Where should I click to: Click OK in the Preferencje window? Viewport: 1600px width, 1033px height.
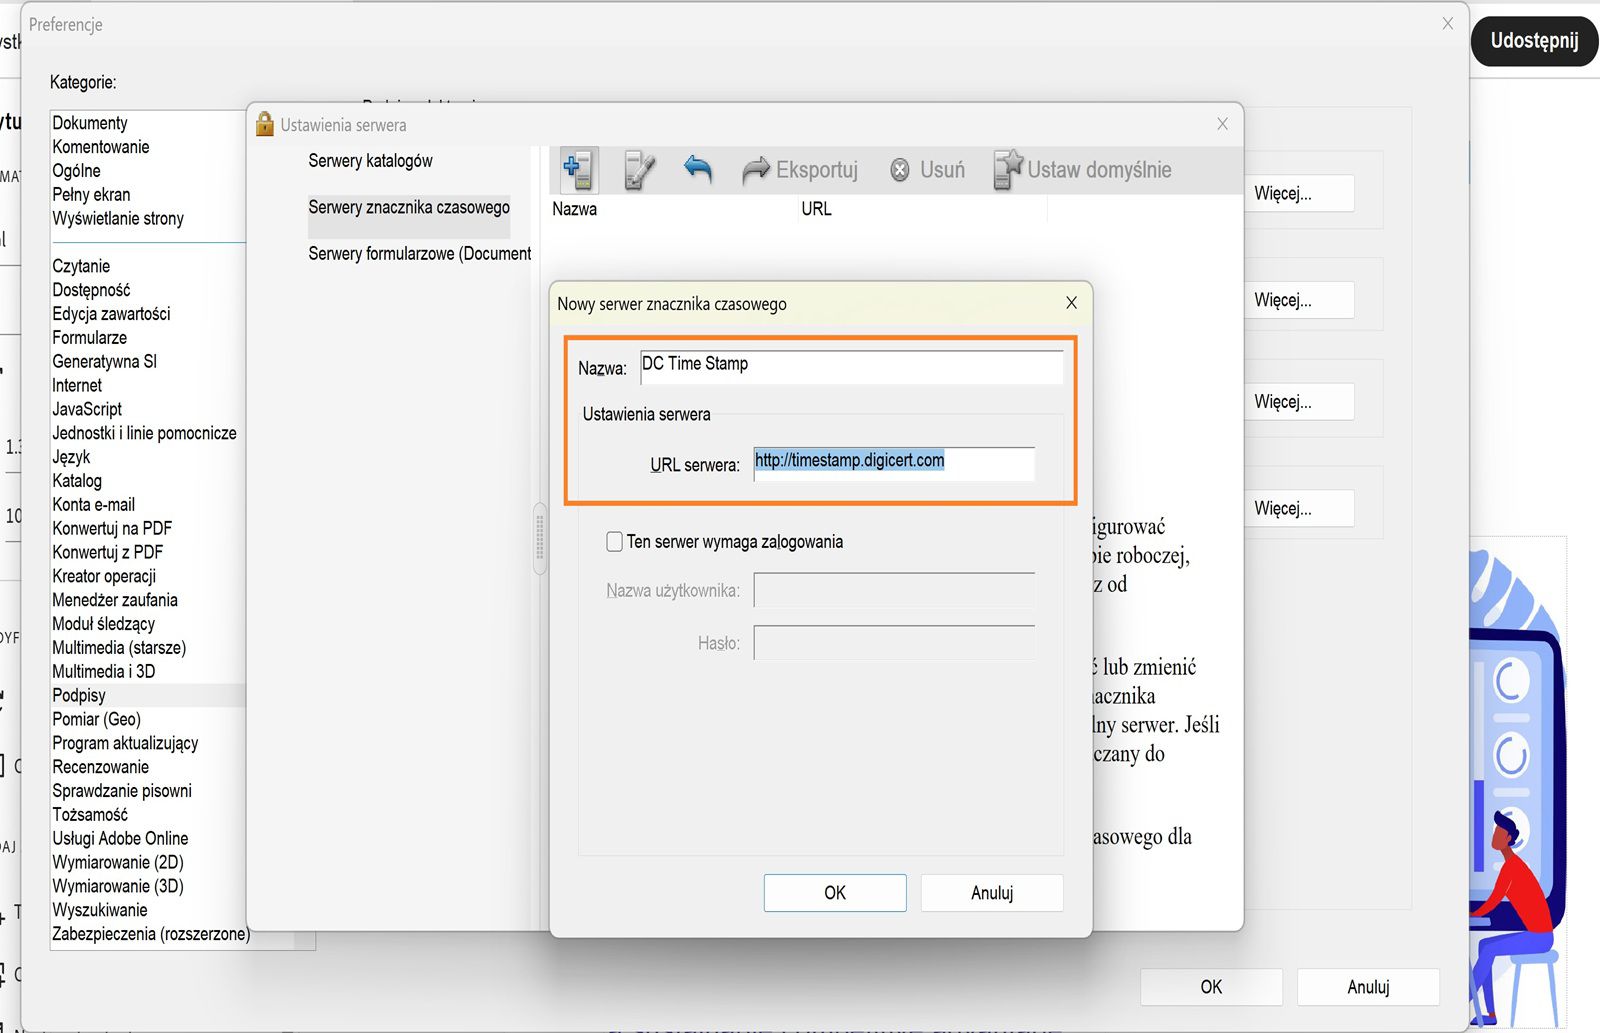1211,987
